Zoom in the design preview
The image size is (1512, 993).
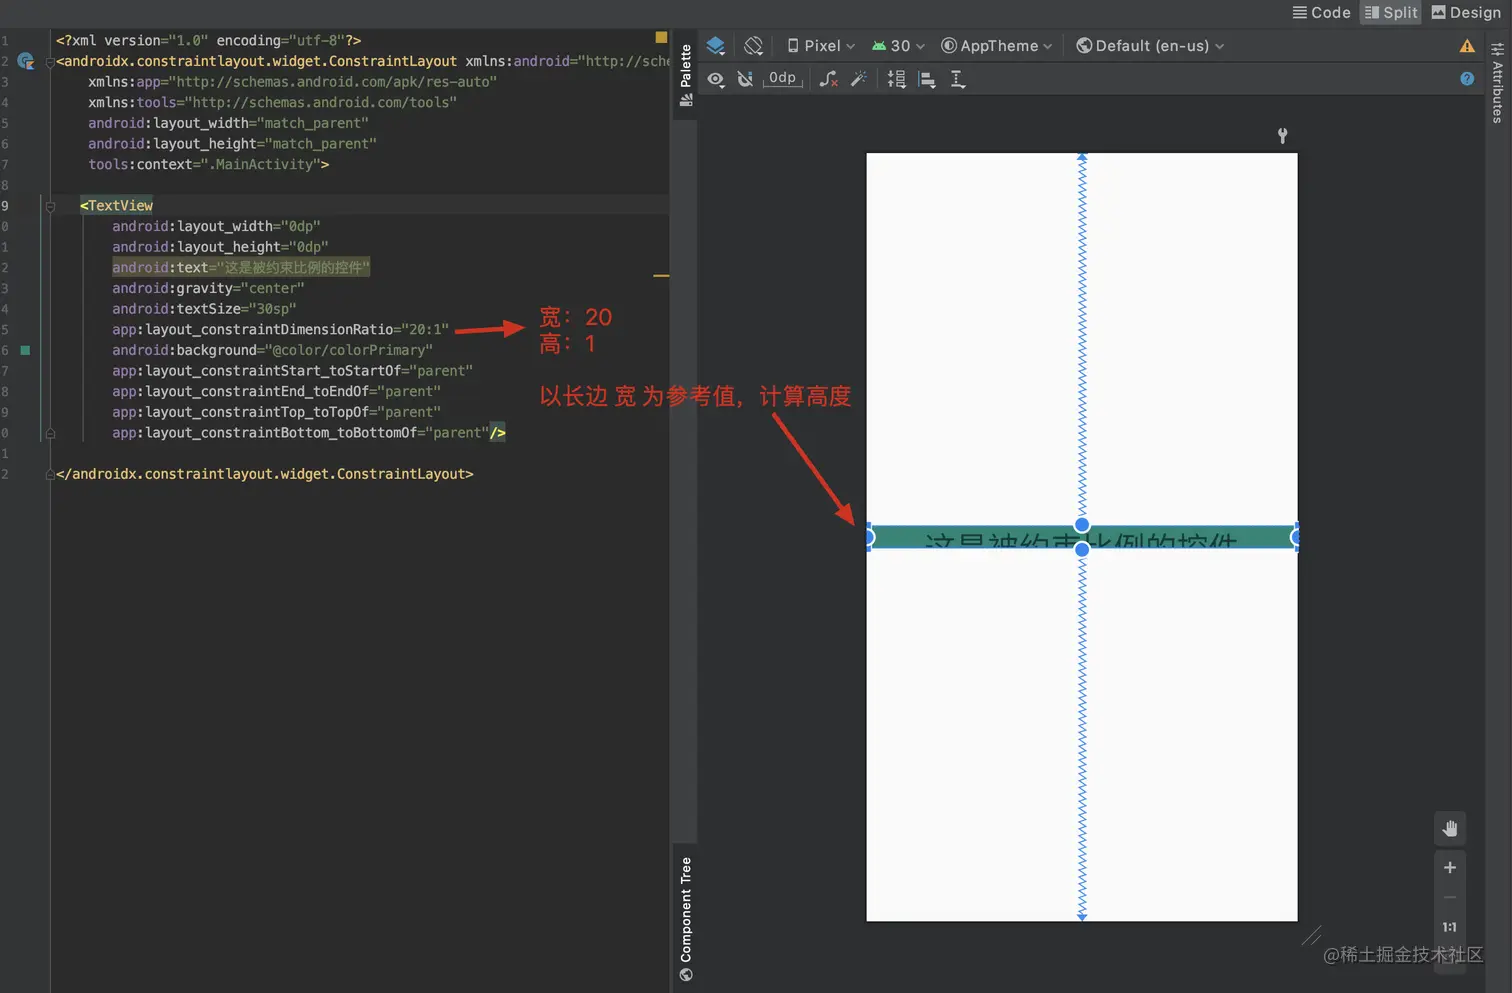1450,867
